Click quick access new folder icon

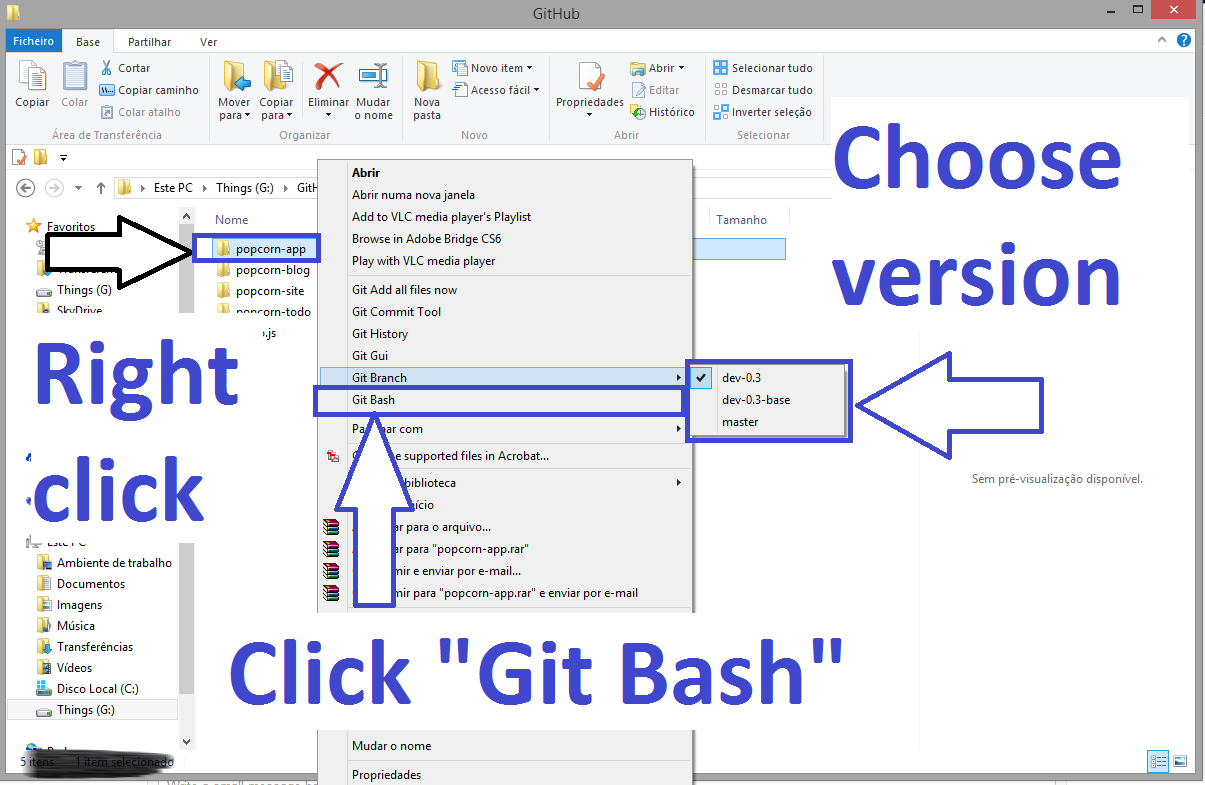(x=40, y=157)
